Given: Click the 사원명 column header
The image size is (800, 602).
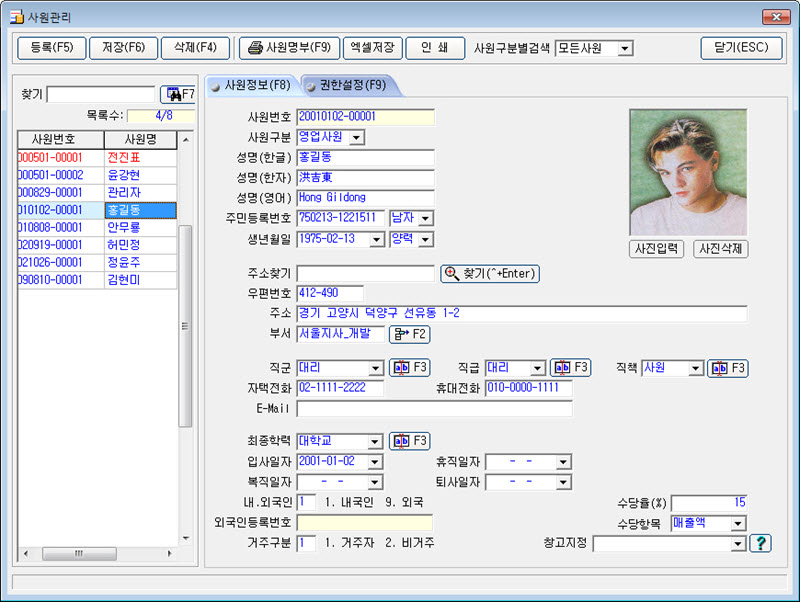Looking at the screenshot, I should 141,139.
